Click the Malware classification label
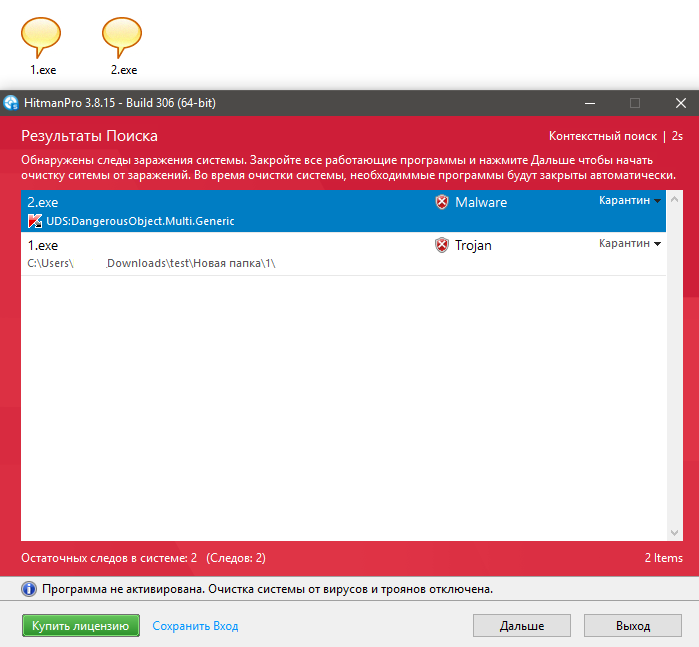The image size is (699, 647). click(481, 202)
